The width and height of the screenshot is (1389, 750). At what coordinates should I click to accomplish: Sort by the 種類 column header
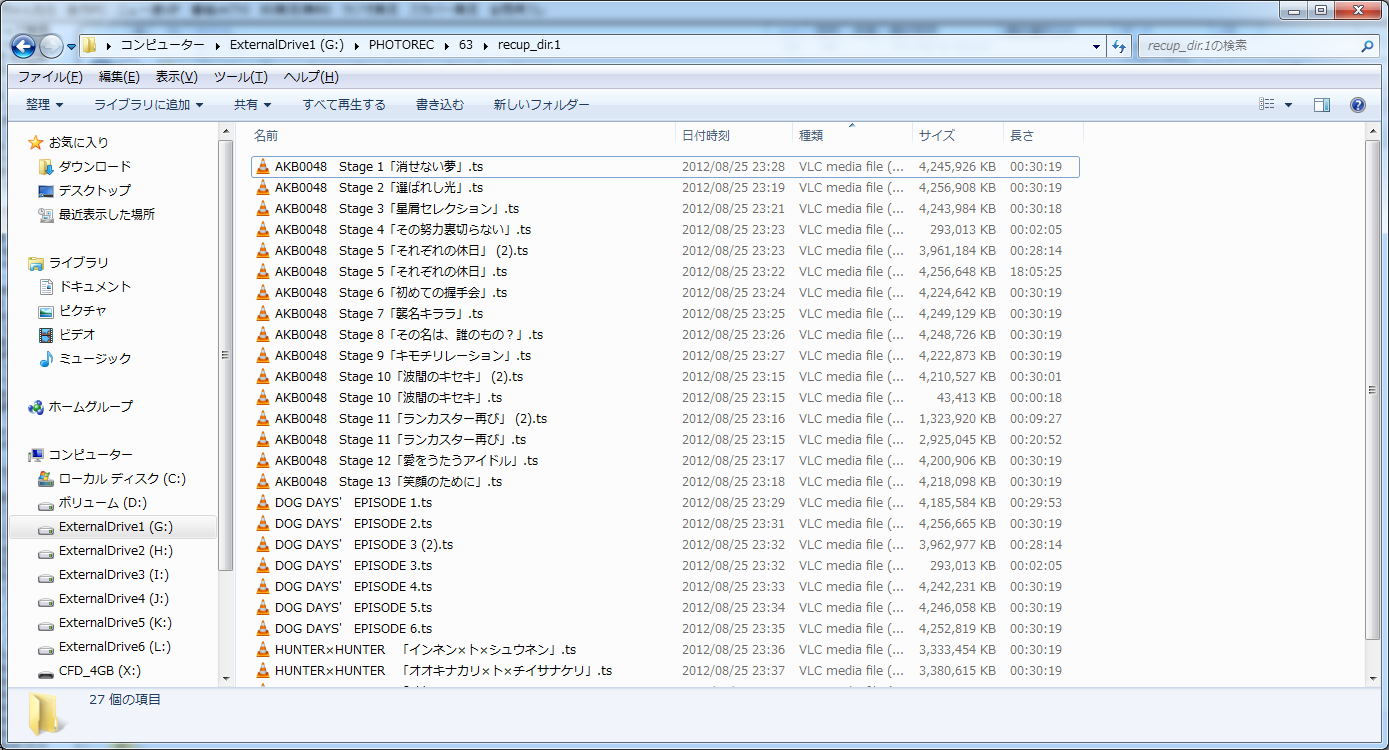(x=852, y=135)
